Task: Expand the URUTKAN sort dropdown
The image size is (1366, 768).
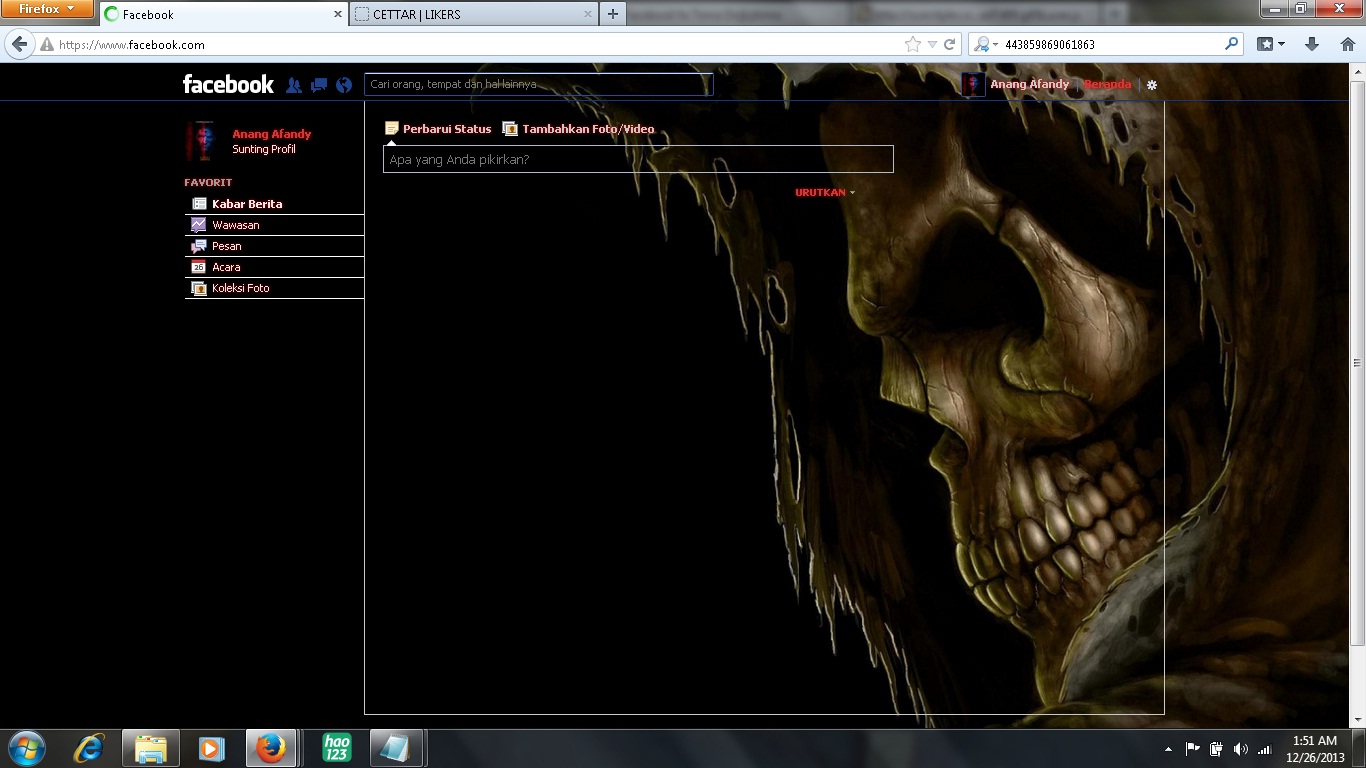Action: [x=825, y=192]
